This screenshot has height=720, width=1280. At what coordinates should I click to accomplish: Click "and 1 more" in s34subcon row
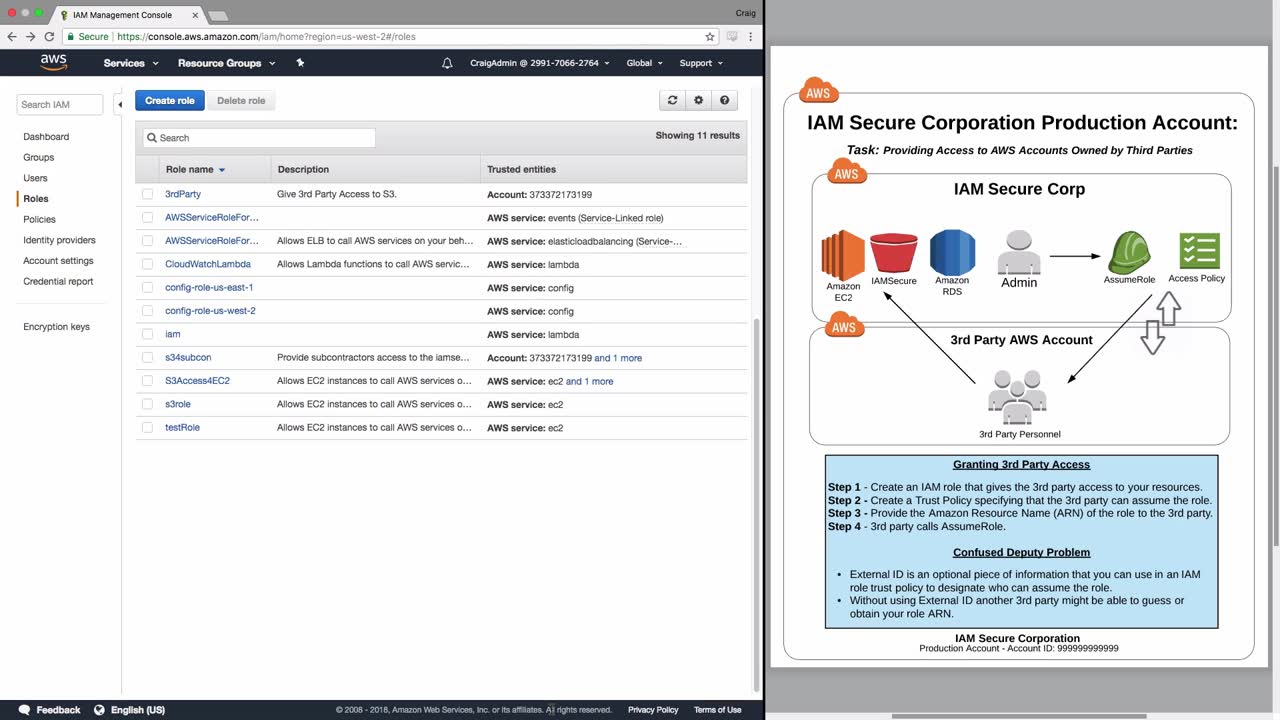pyautogui.click(x=618, y=358)
